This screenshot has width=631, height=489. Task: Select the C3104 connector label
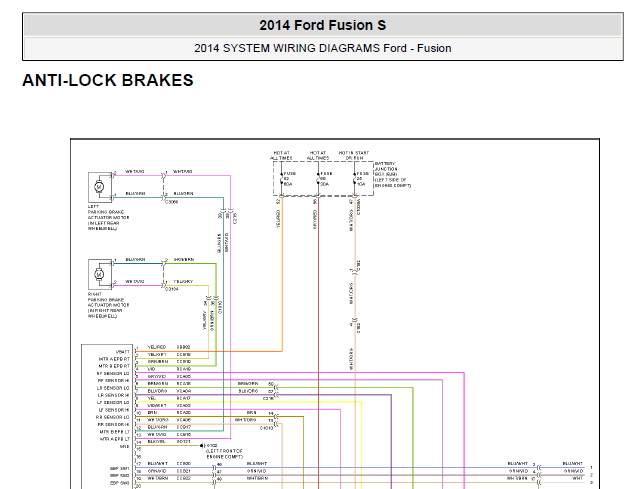click(171, 289)
